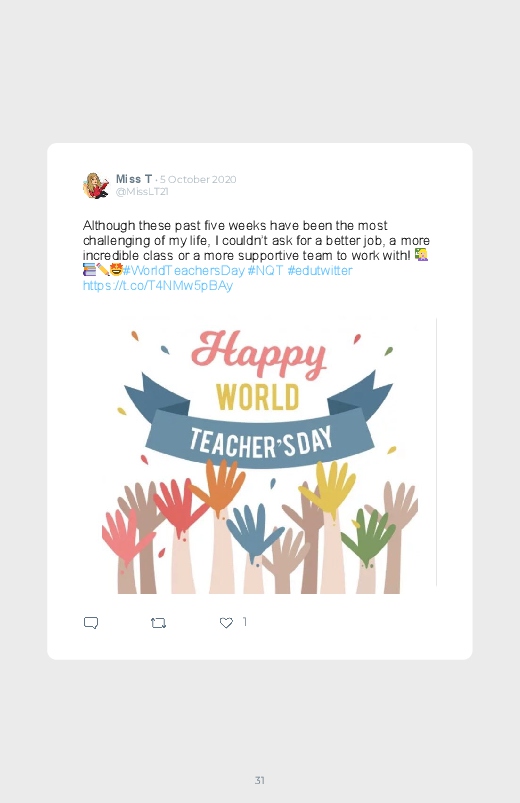Click the 5 October 2020 timestamp
Image resolution: width=520 pixels, height=803 pixels.
click(198, 179)
